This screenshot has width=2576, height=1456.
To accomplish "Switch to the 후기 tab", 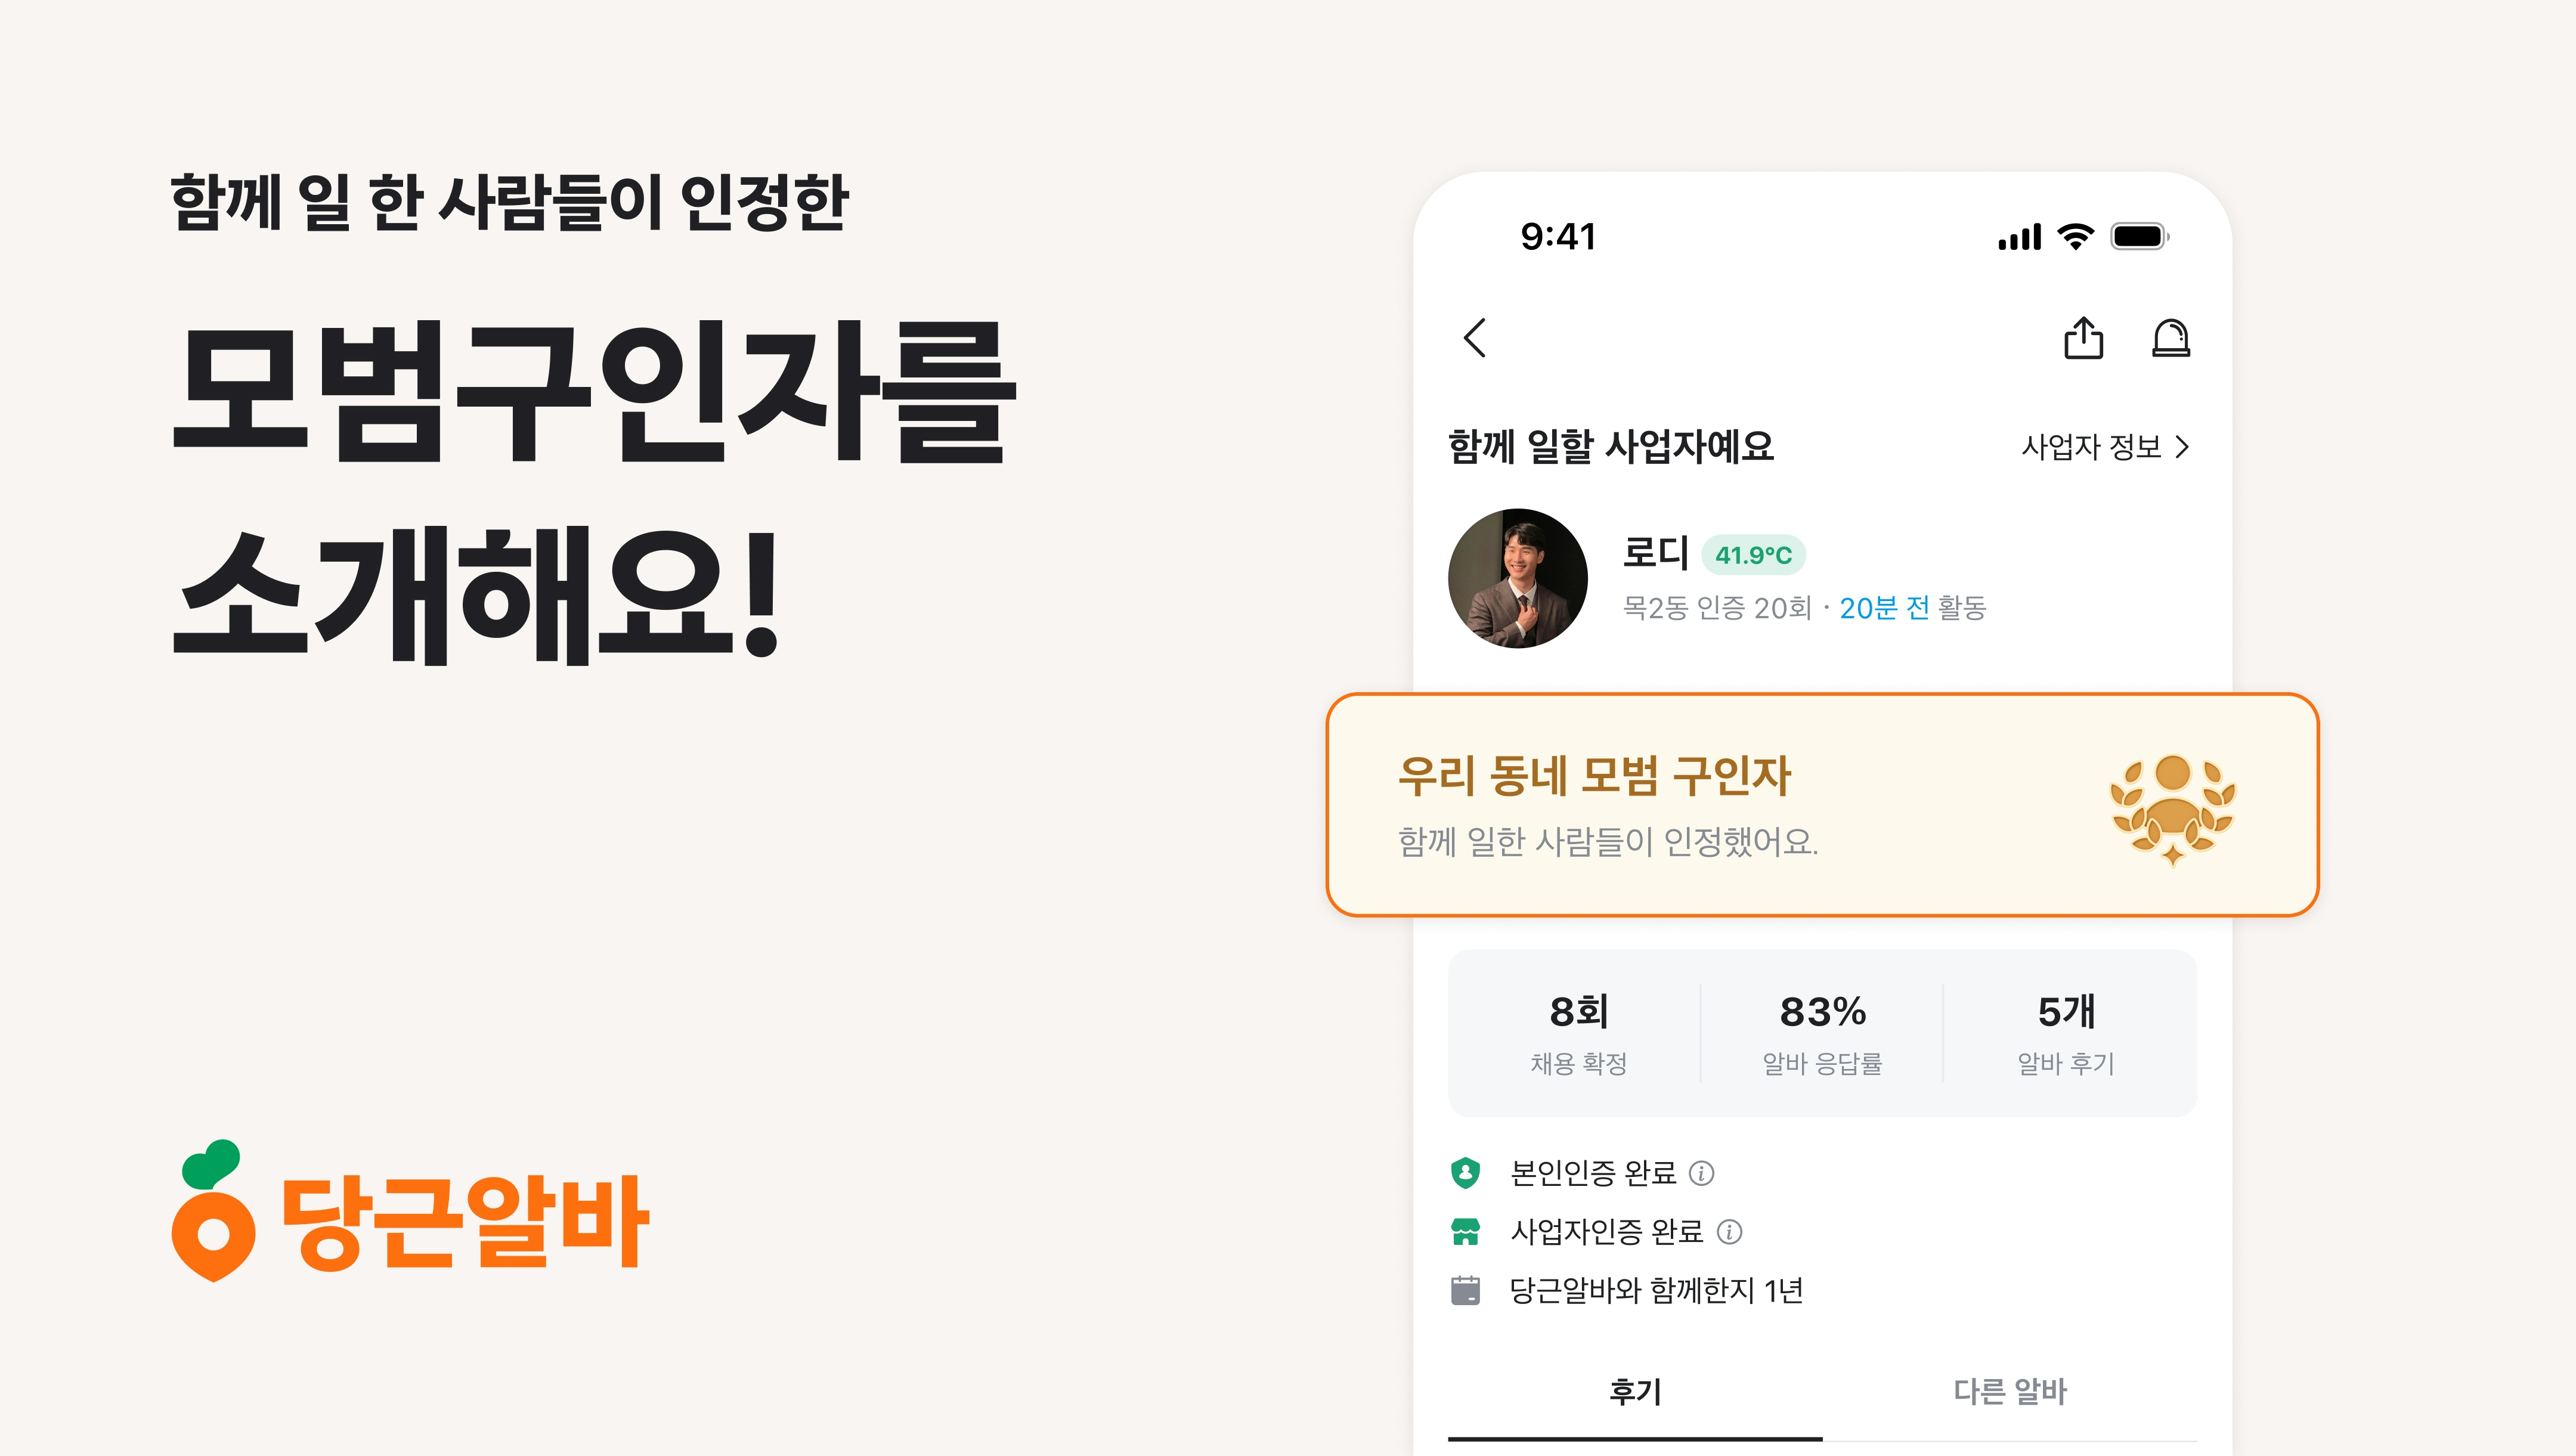I will click(x=1634, y=1390).
